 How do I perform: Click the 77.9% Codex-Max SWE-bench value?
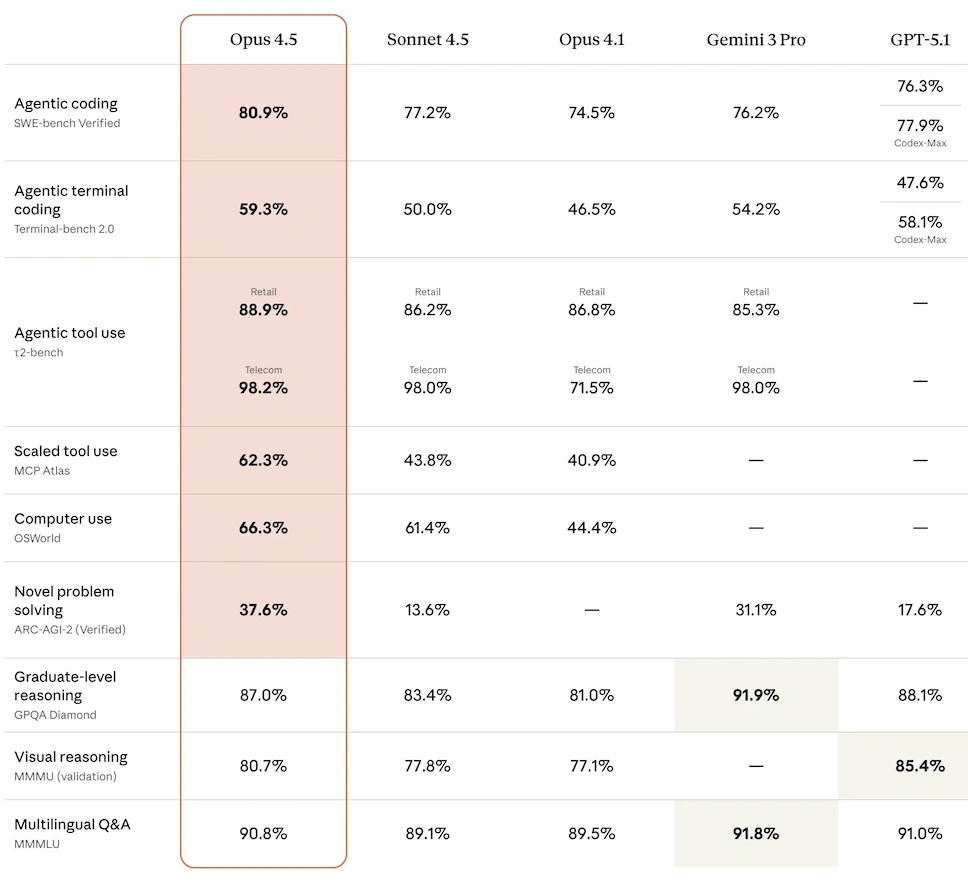pyautogui.click(x=919, y=126)
